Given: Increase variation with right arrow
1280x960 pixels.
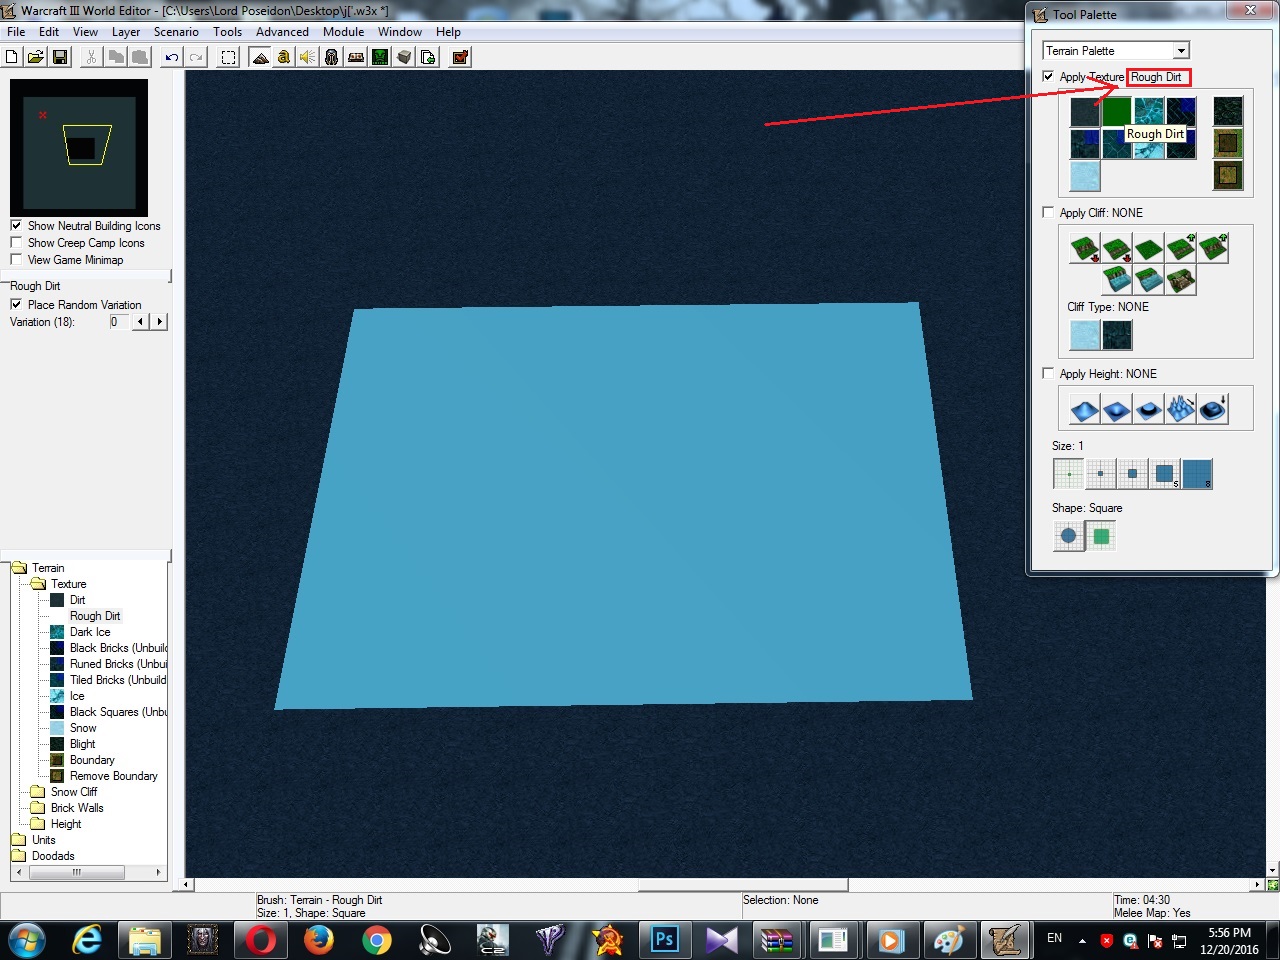Looking at the screenshot, I should [159, 322].
